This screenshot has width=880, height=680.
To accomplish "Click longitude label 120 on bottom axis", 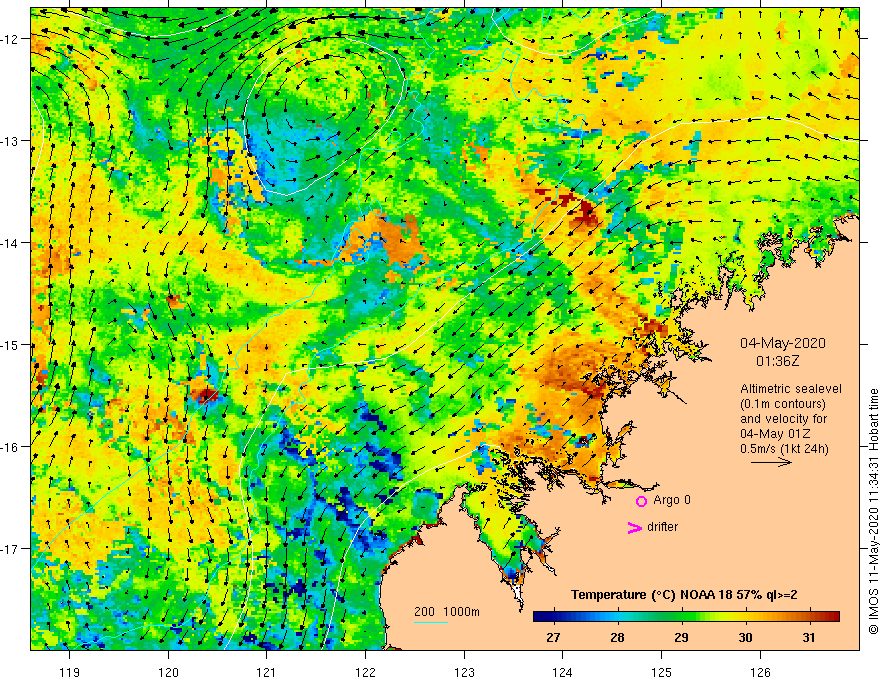I will [168, 672].
